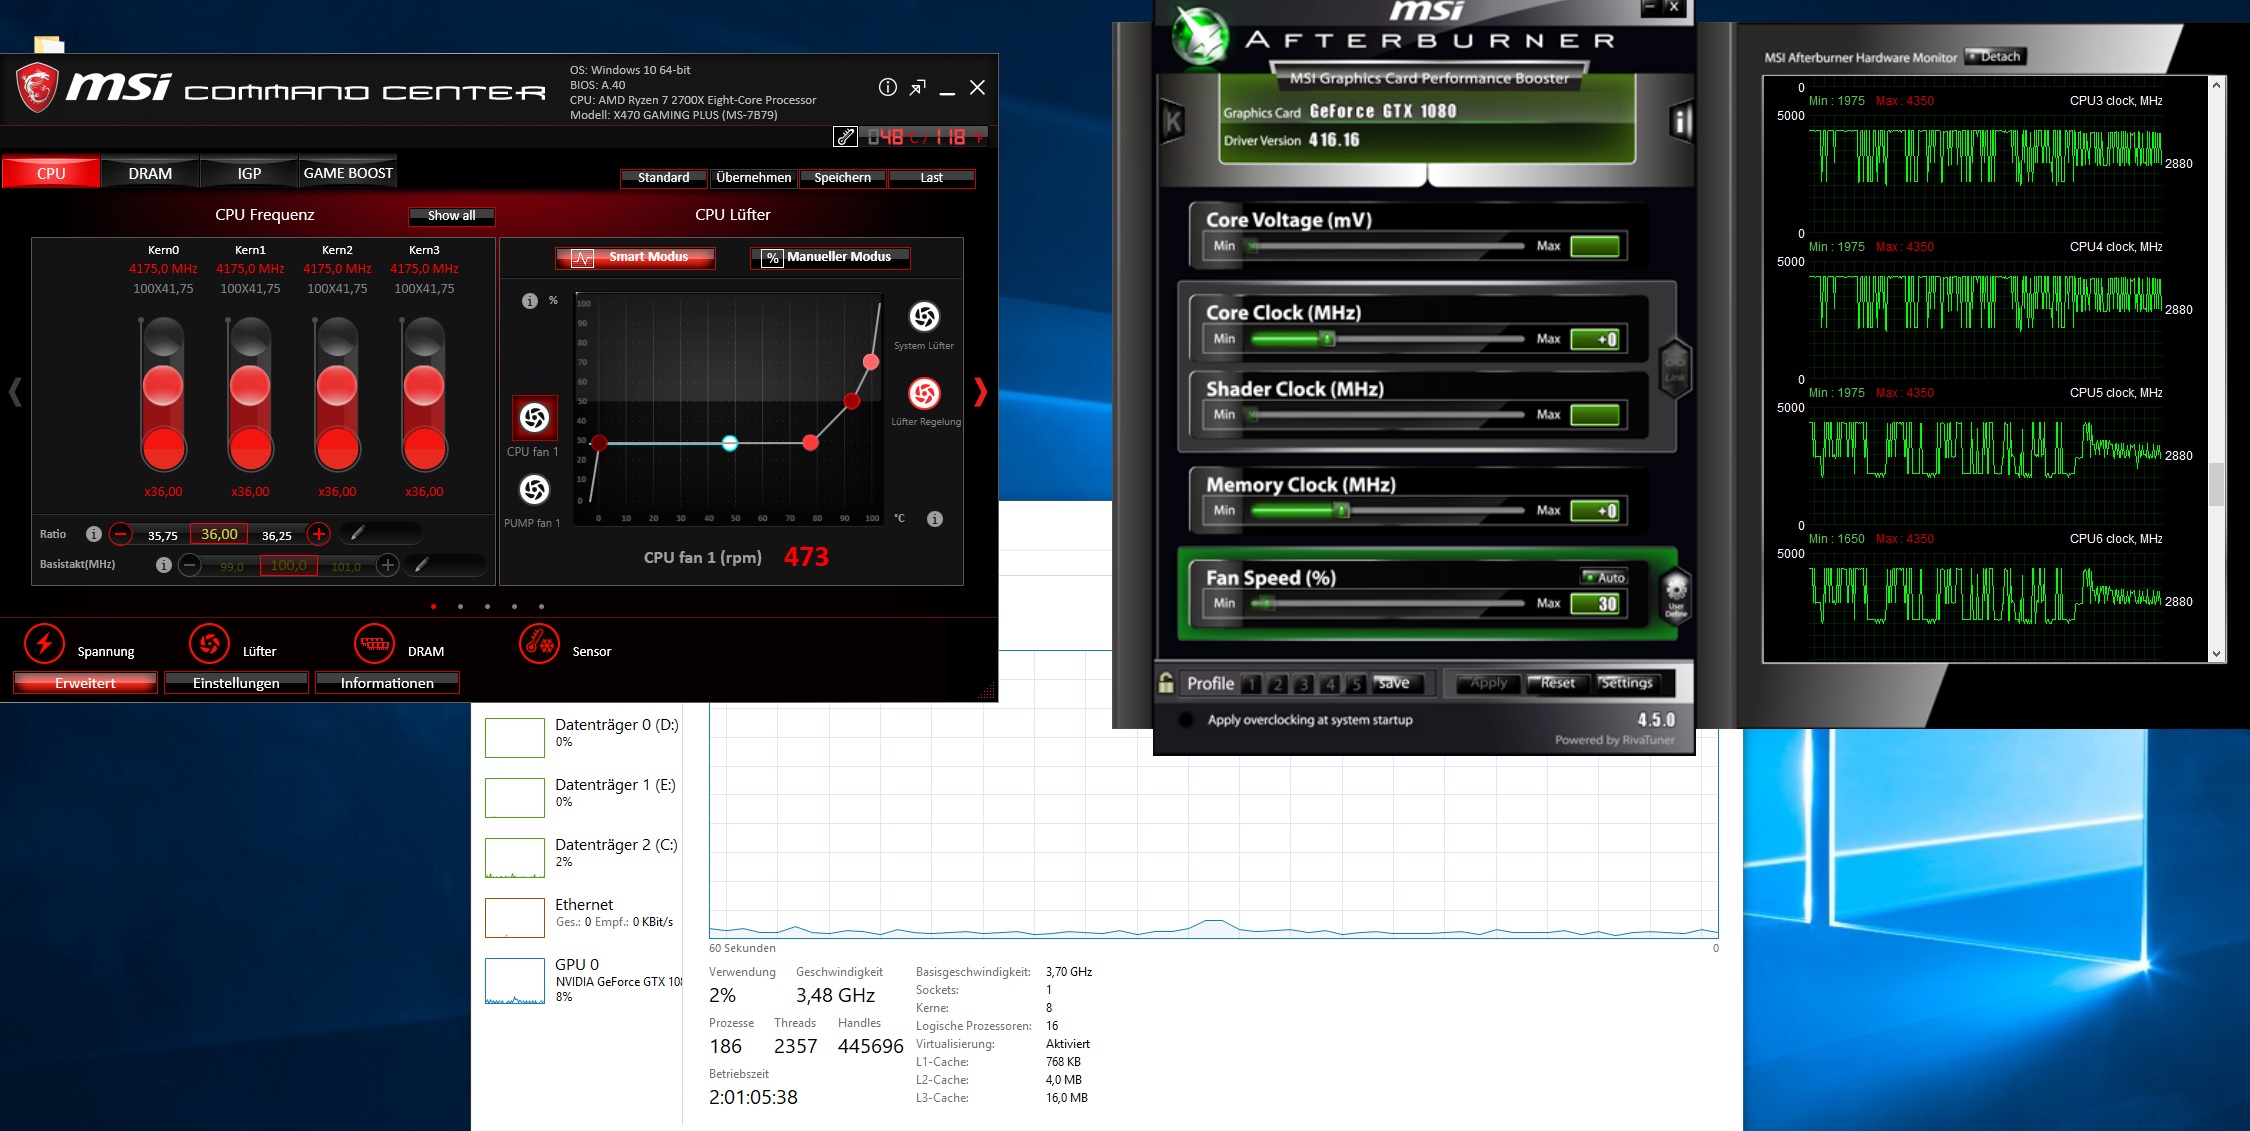
Task: Open the Lüfter fan icon in bottom bar
Action: (209, 644)
